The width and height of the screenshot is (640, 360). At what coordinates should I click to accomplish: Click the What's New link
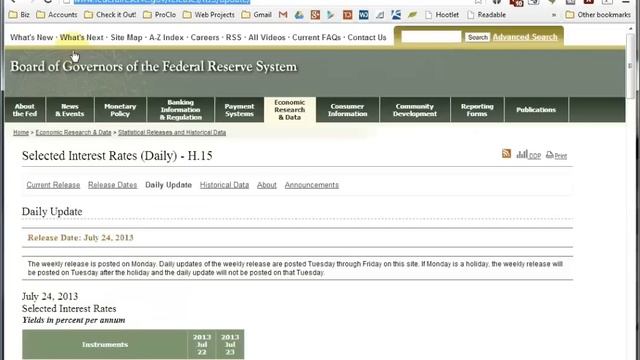coord(31,38)
